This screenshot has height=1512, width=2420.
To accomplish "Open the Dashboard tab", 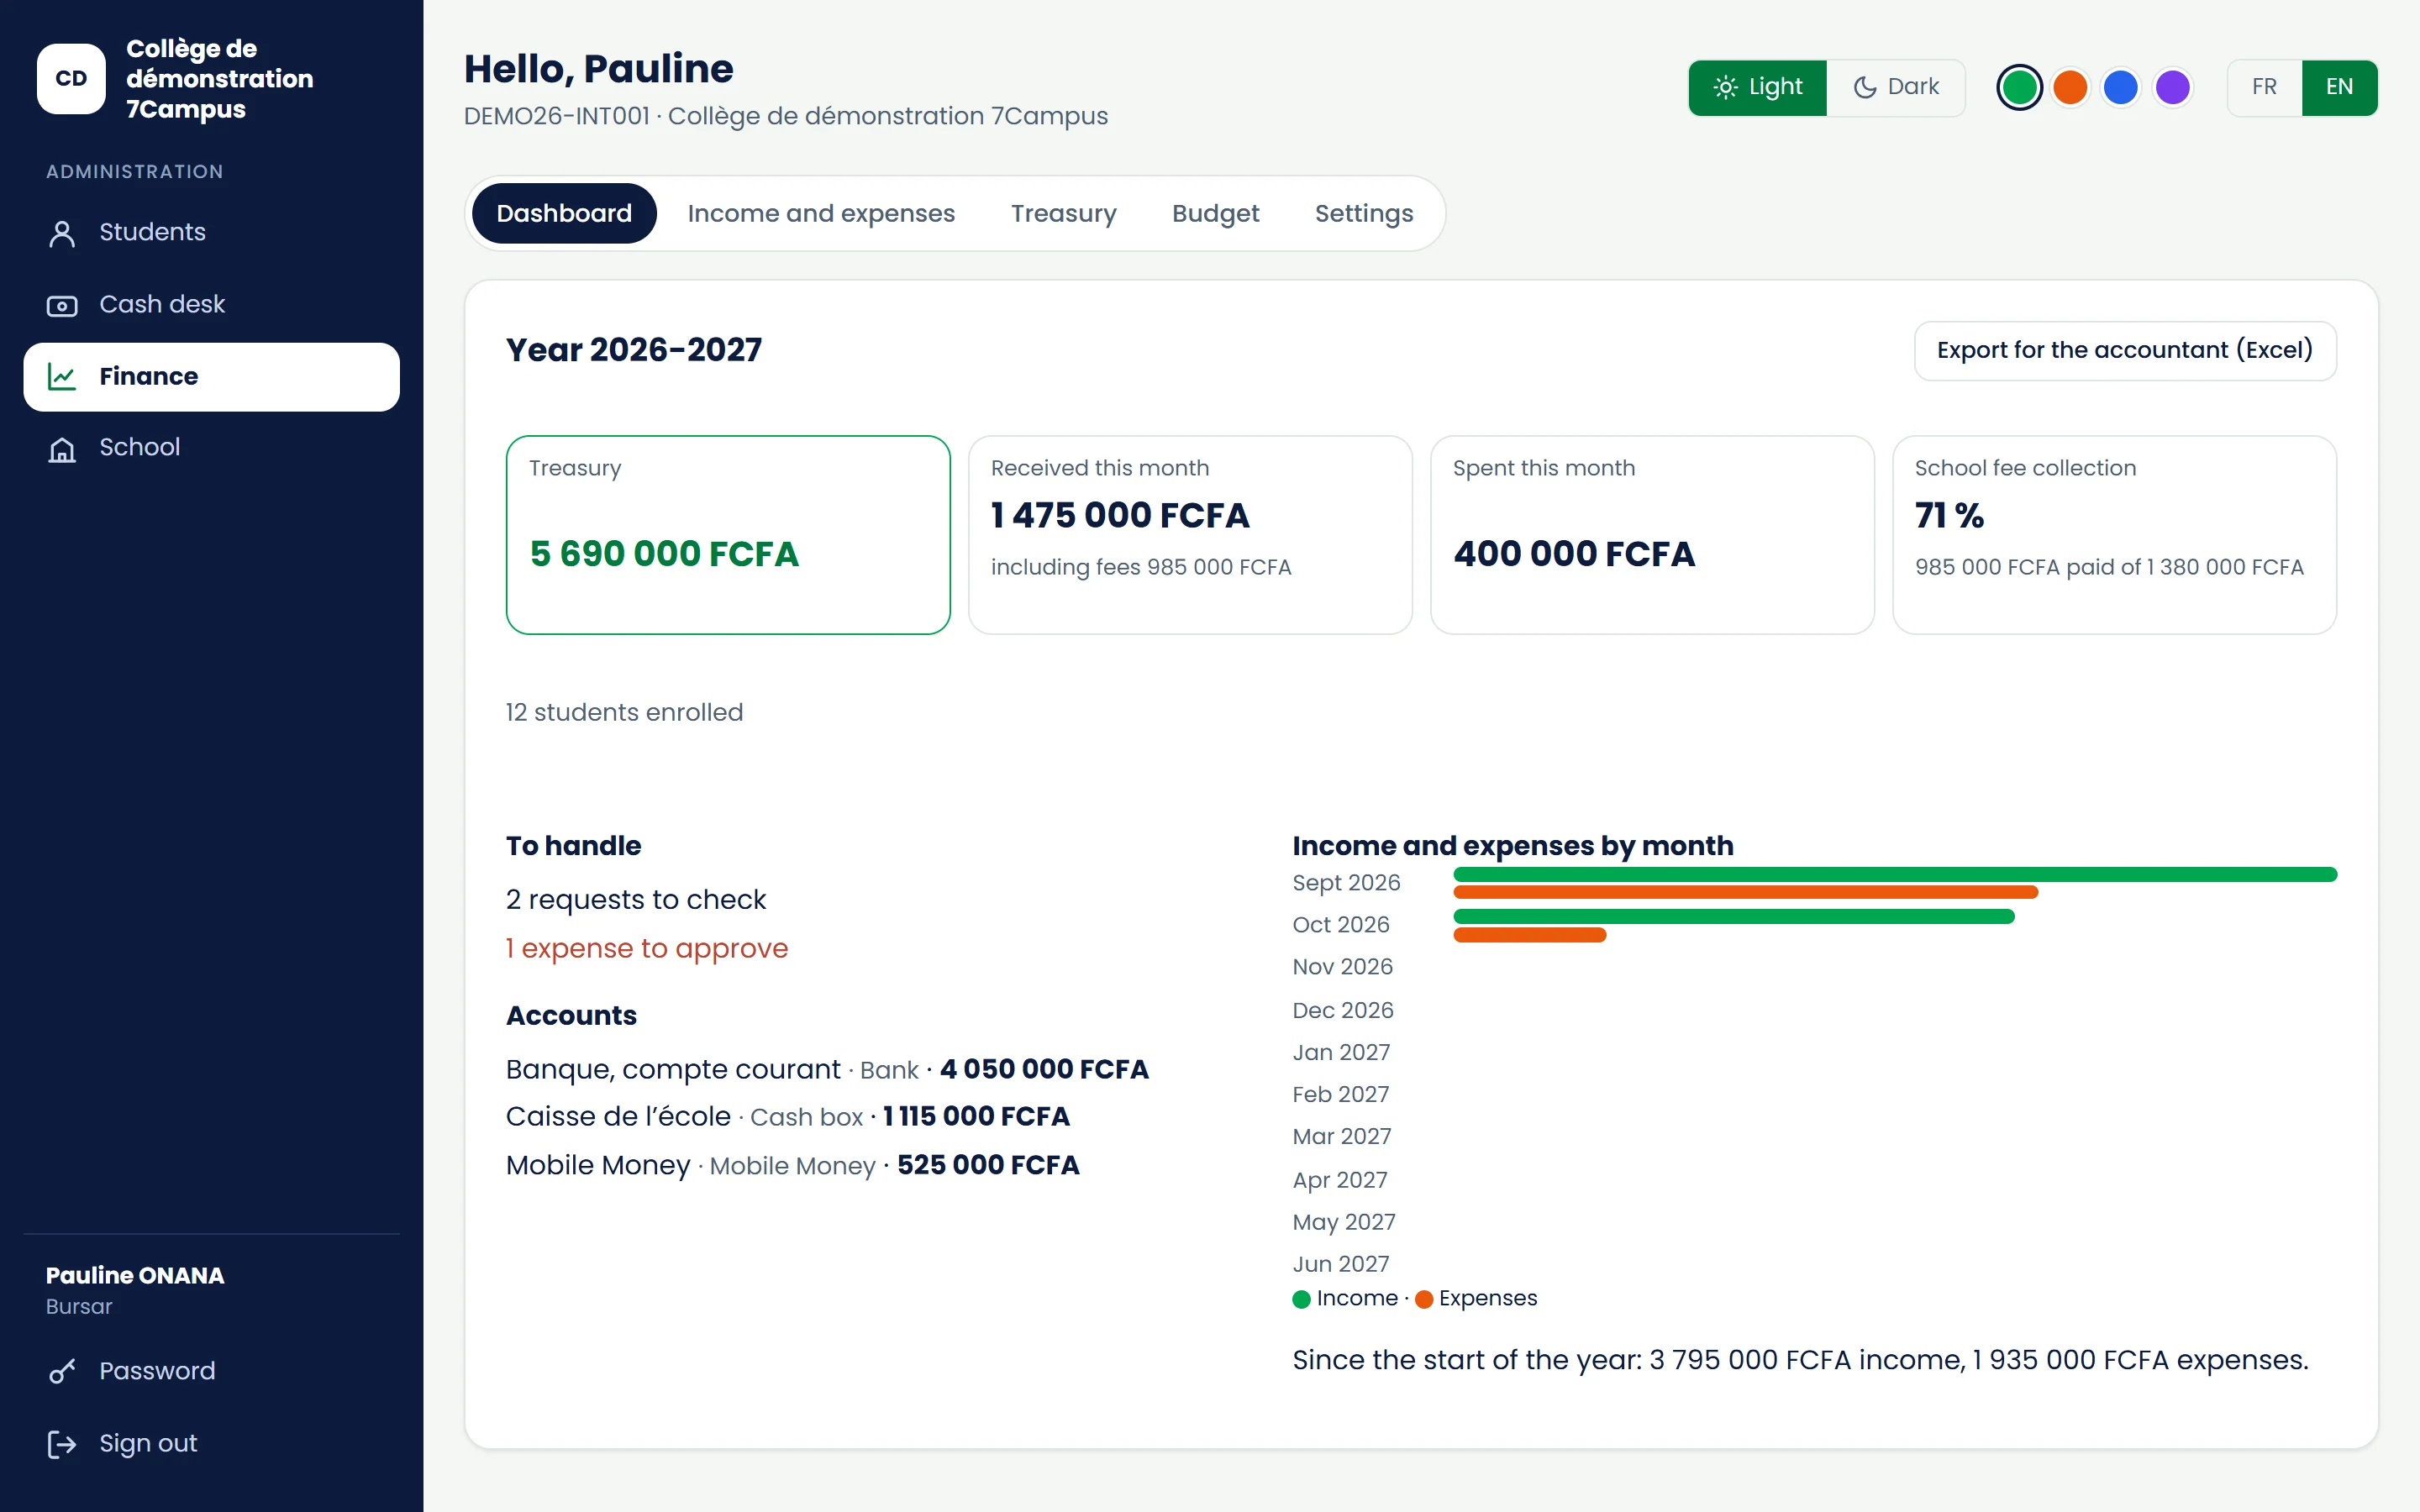I will point(564,213).
